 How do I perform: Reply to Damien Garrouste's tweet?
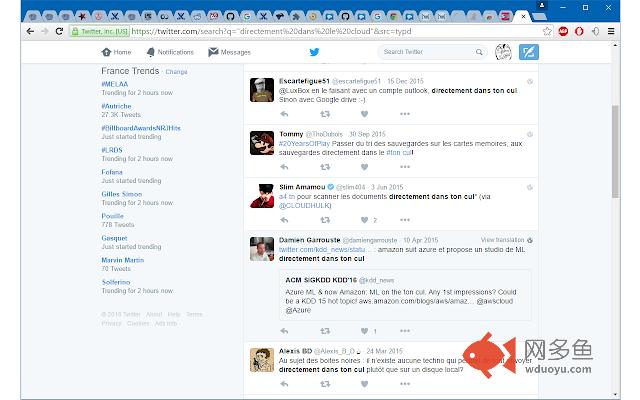pos(284,331)
